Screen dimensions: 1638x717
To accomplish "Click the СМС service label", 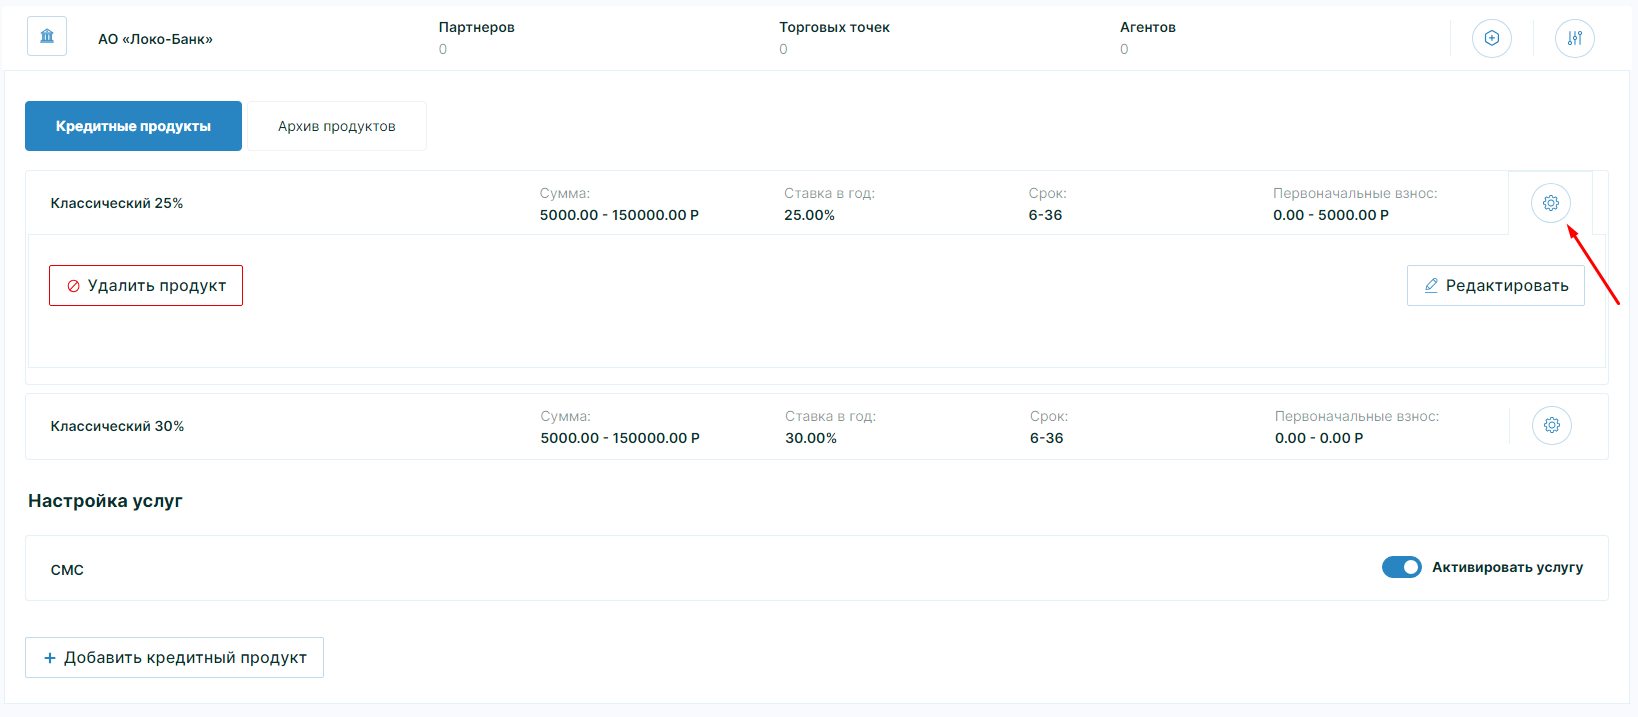I will (x=67, y=570).
